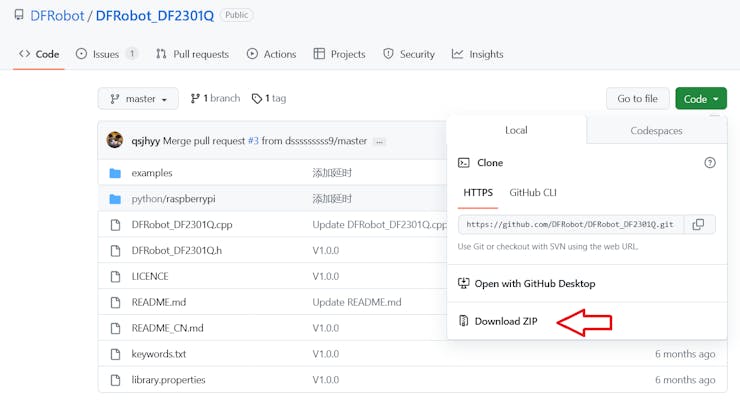Click the examples folder icon
The height and width of the screenshot is (403, 740).
[115, 173]
